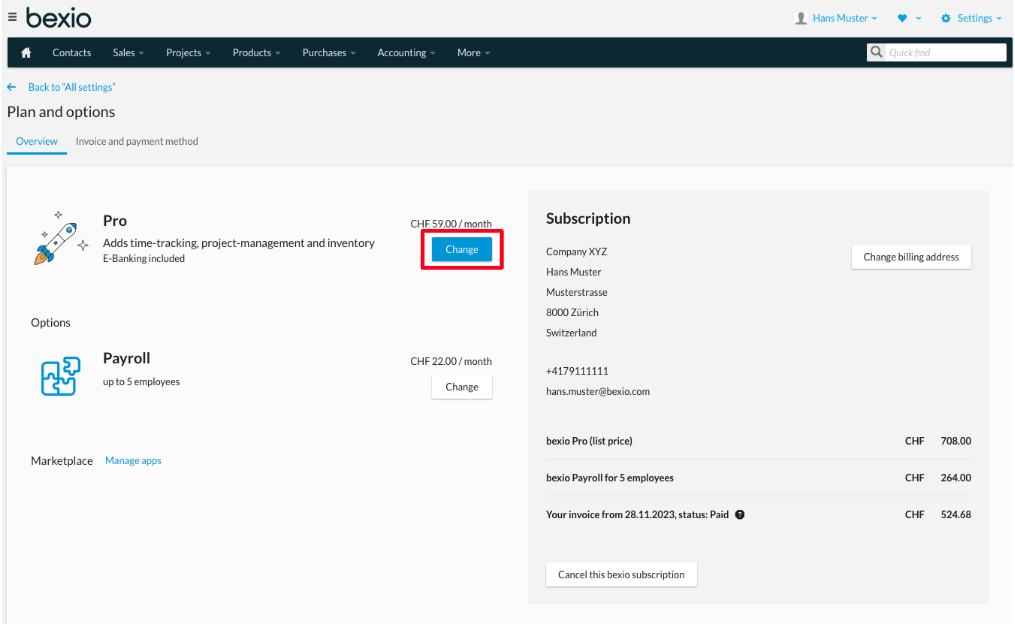Open the Manage apps link under Marketplace

tap(133, 460)
